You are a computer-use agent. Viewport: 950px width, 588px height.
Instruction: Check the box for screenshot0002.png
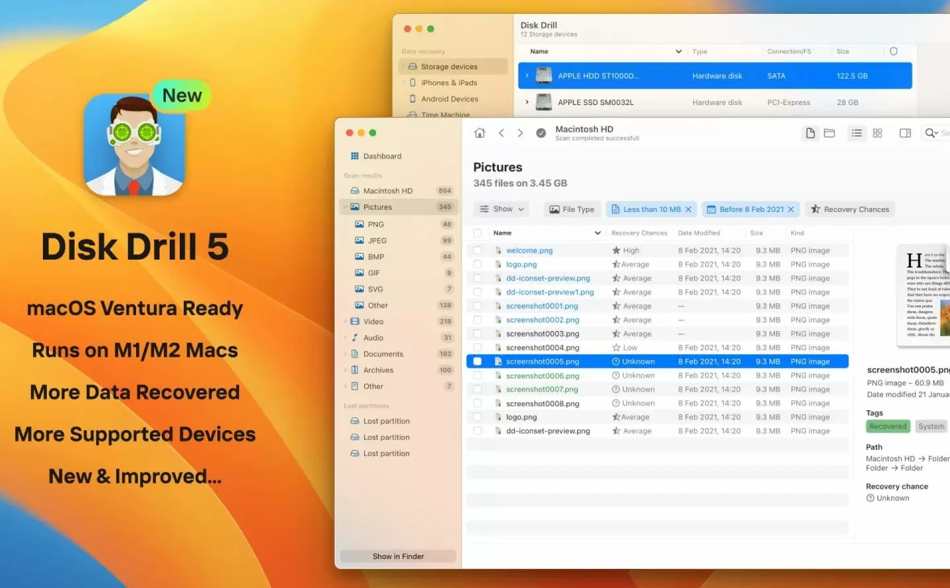click(477, 320)
